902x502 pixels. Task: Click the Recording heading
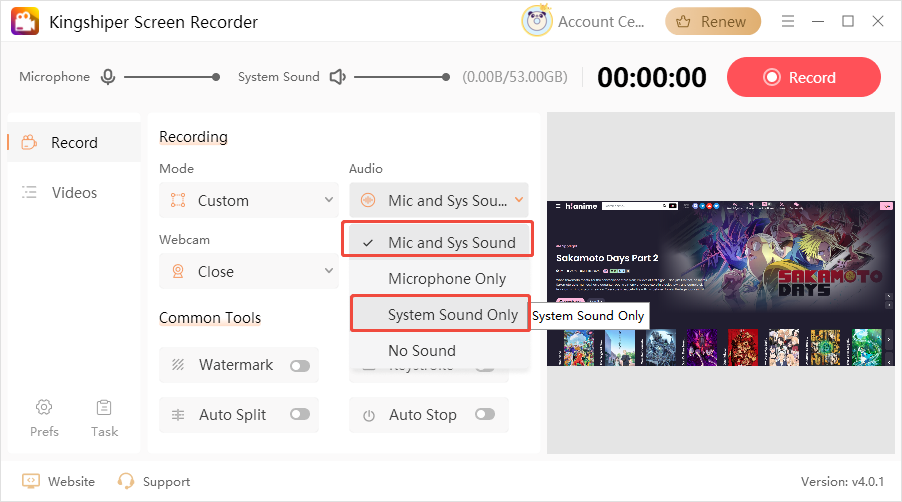click(x=193, y=137)
